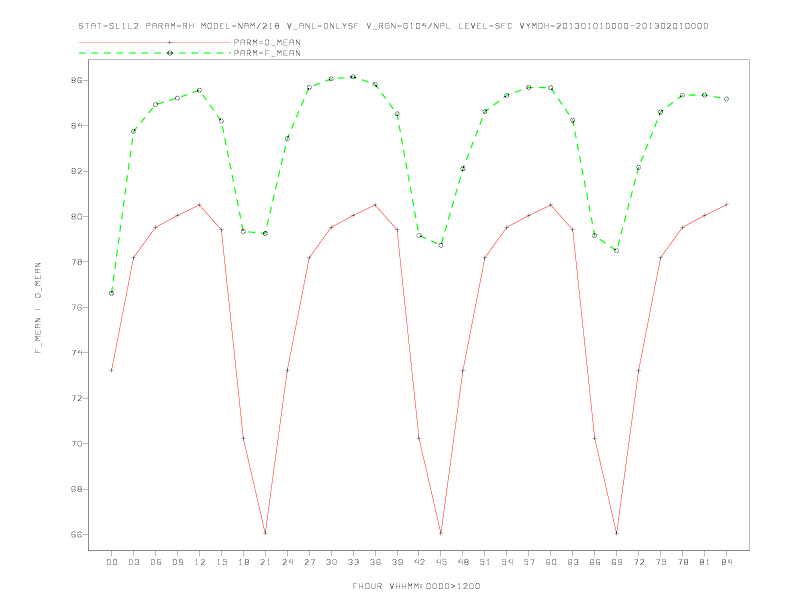792x612 pixels.
Task: Click x-axis tick label 69
Action: (617, 562)
